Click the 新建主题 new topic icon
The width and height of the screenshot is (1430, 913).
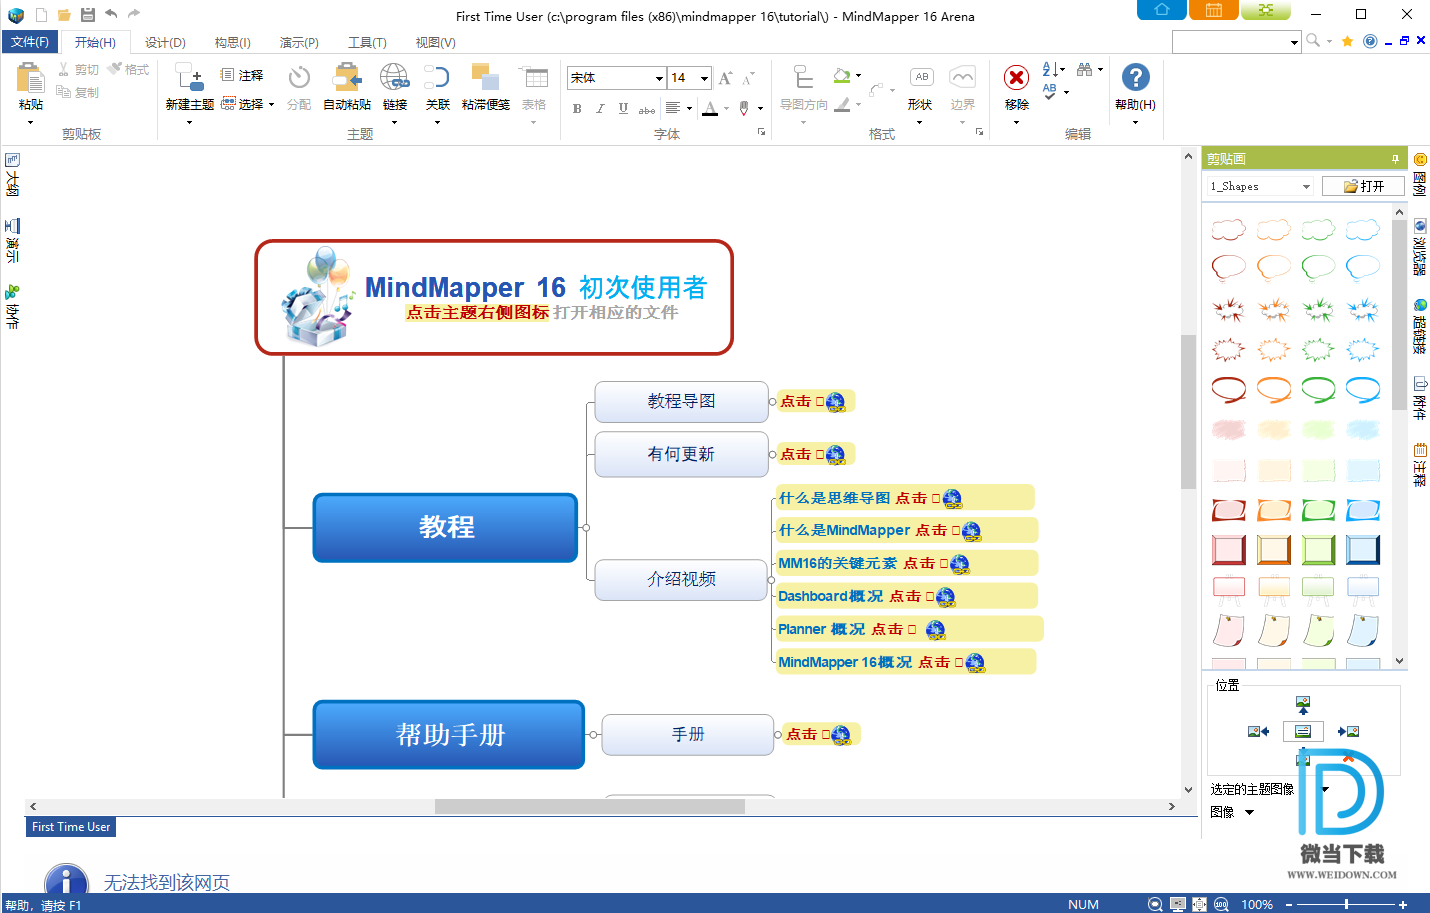pyautogui.click(x=189, y=77)
